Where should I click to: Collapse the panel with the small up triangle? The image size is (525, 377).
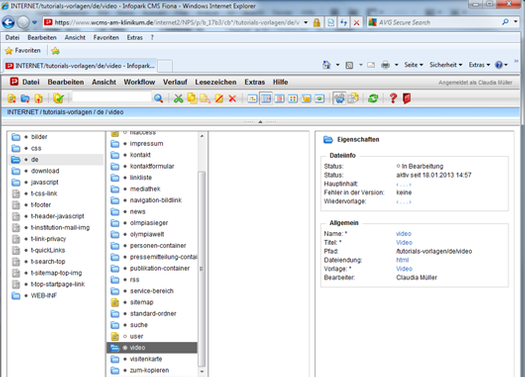pyautogui.click(x=260, y=122)
